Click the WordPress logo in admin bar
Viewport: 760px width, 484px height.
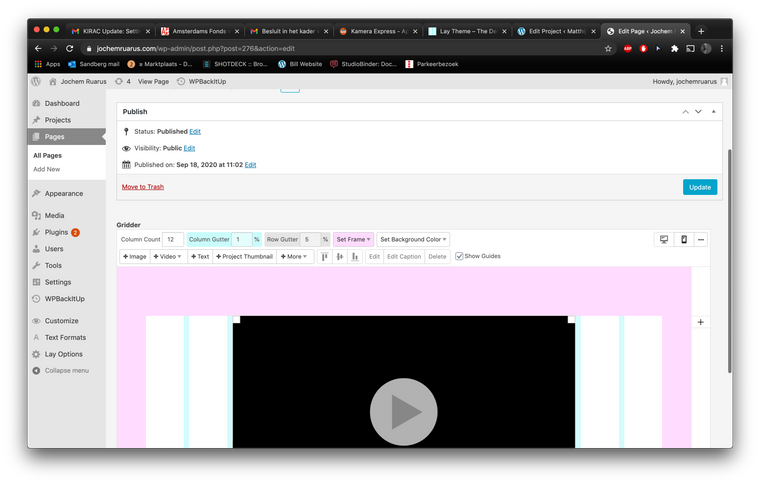(36, 81)
